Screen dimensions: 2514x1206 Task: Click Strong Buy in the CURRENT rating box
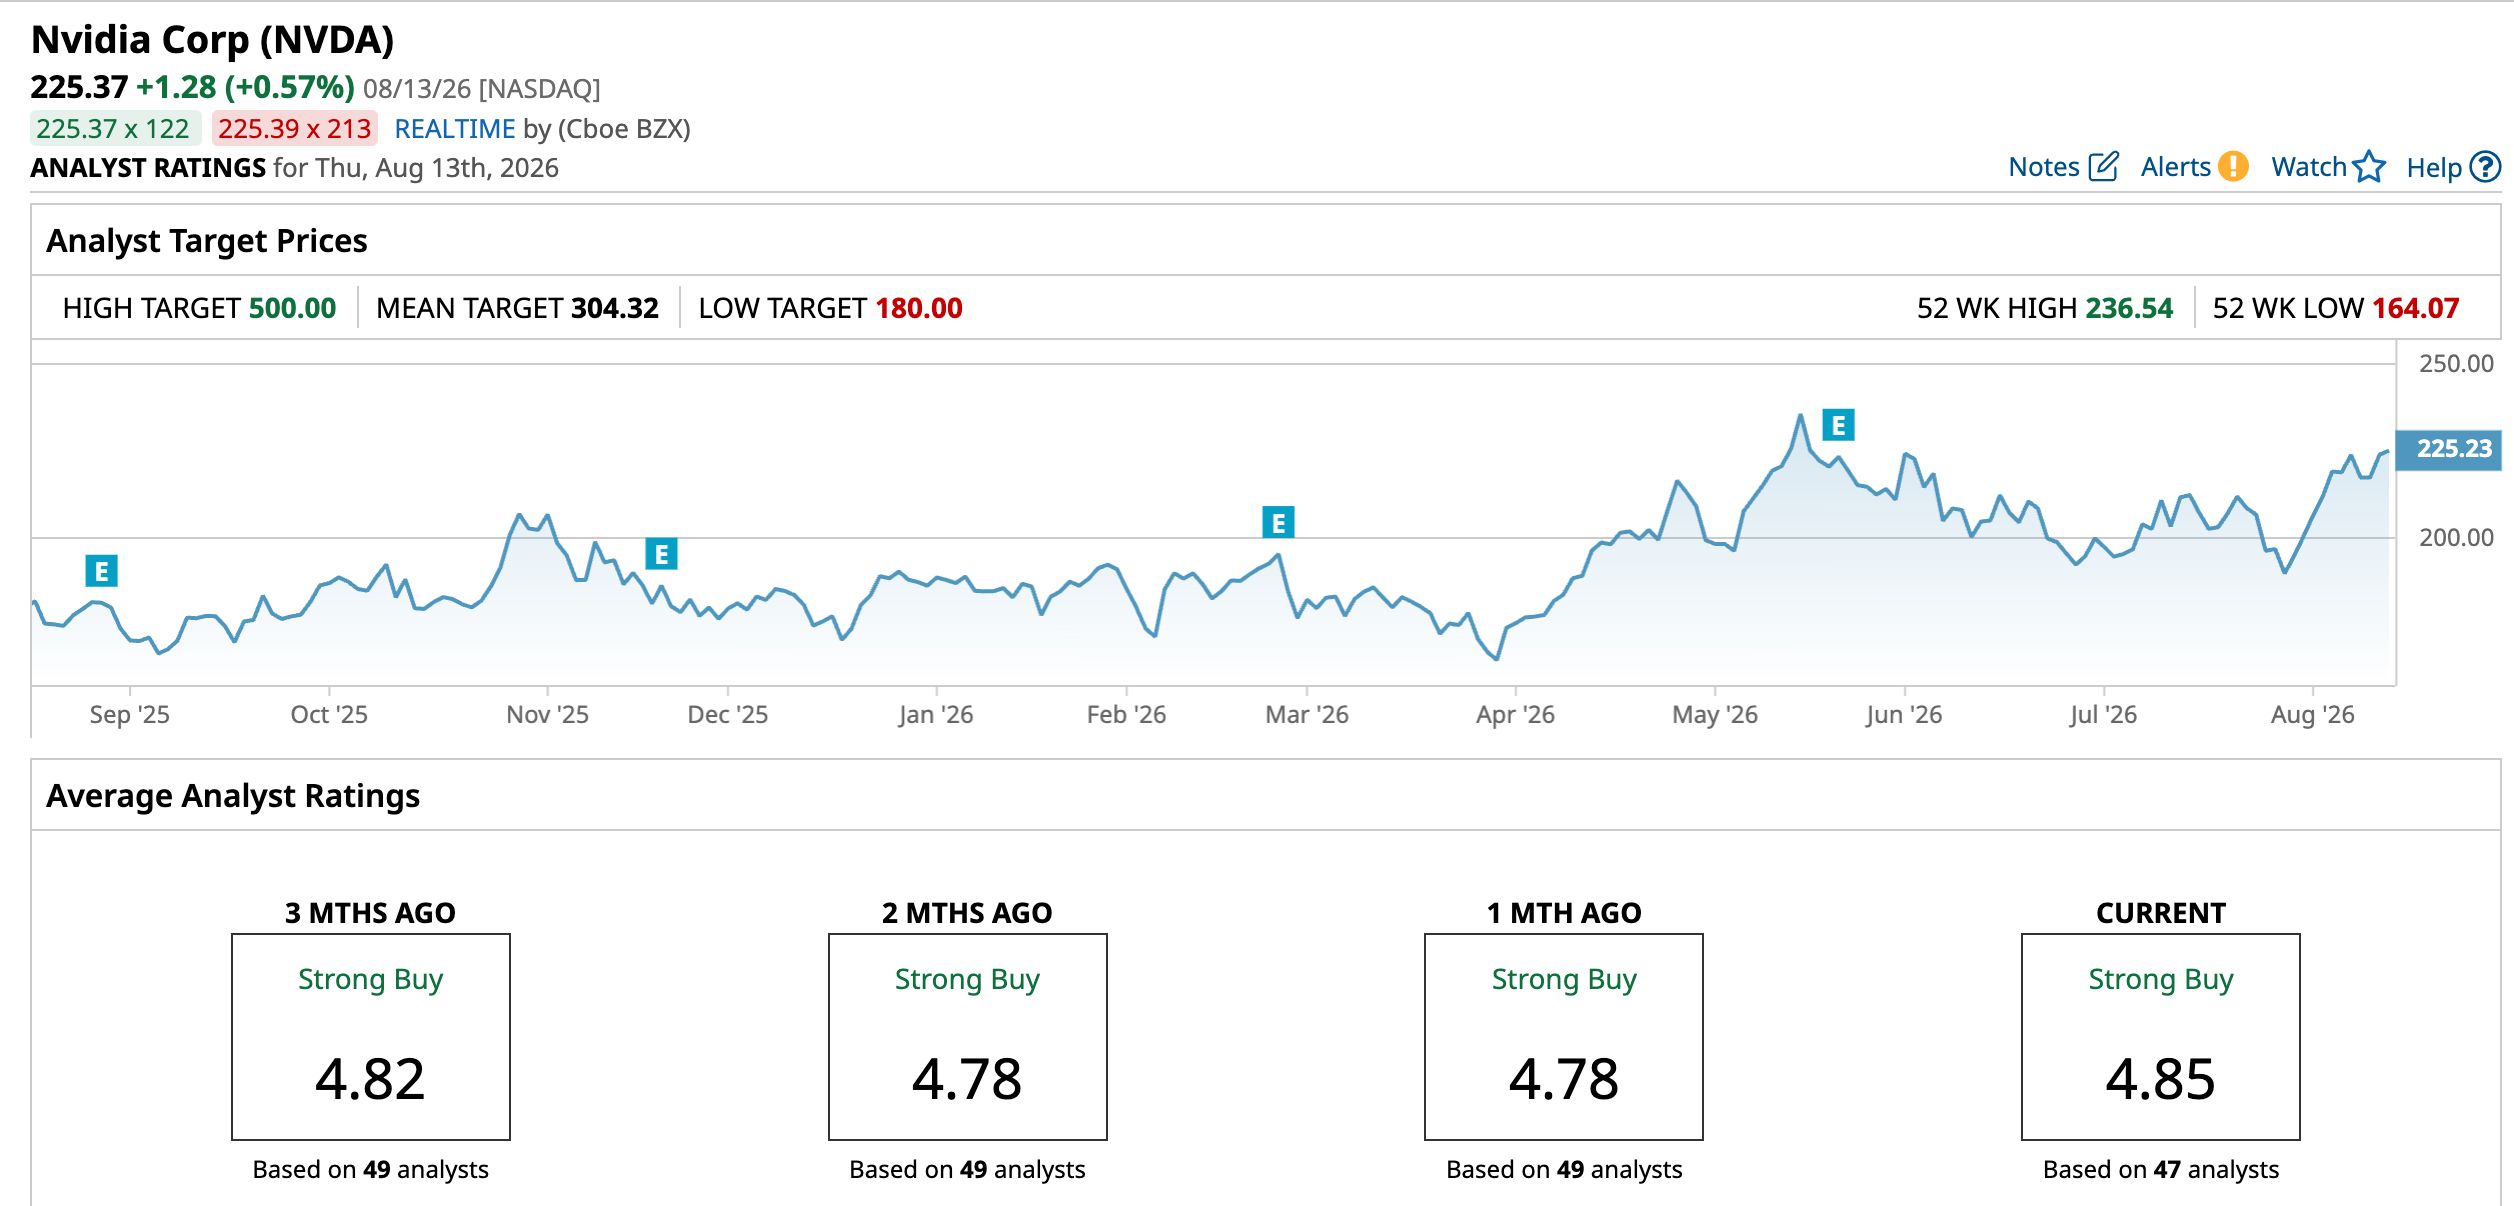point(2161,980)
